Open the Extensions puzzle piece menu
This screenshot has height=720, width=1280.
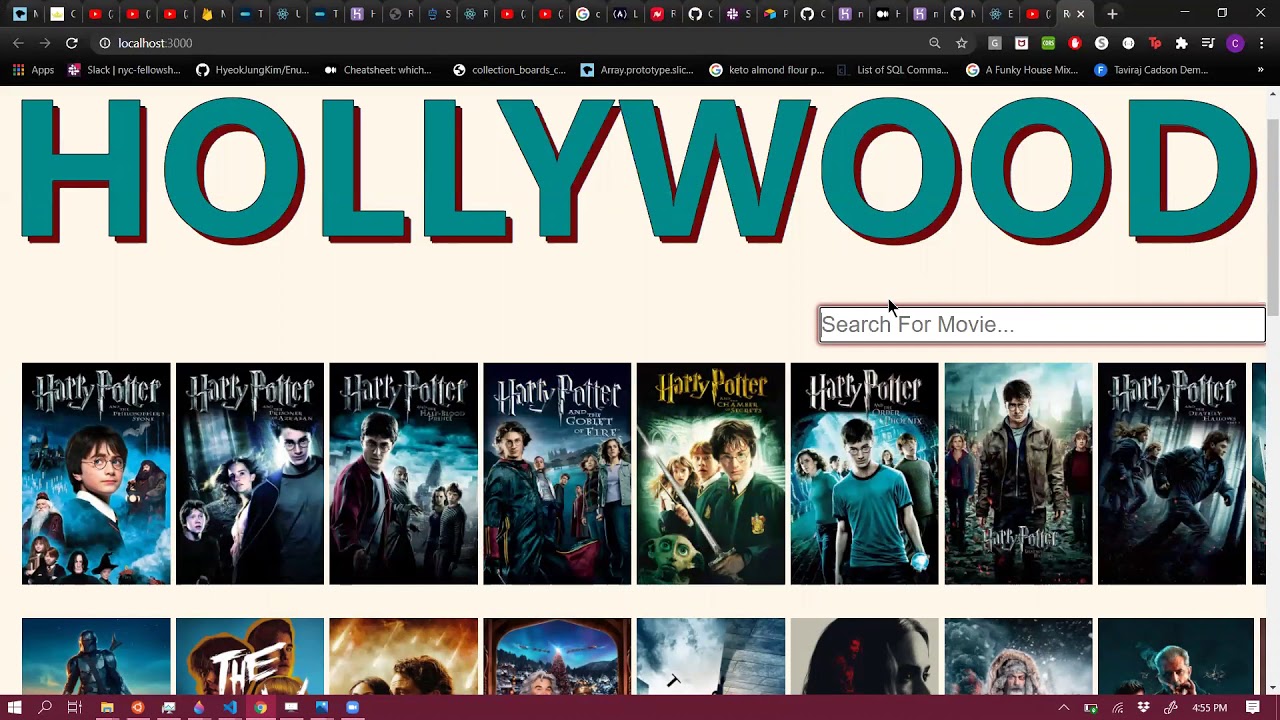point(1182,43)
